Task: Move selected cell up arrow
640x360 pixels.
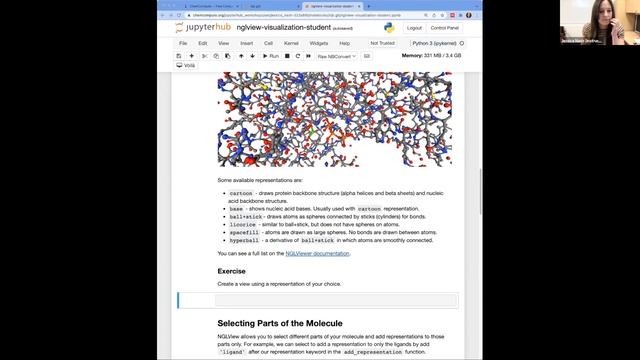Action: pyautogui.click(x=241, y=56)
